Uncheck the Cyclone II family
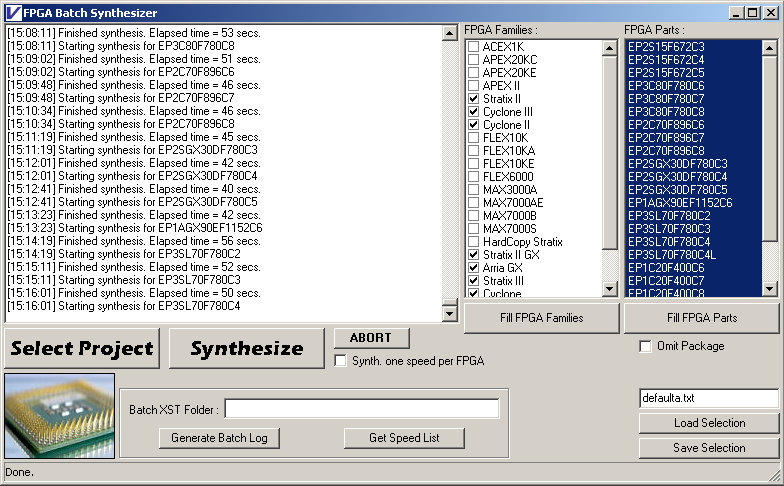Viewport: 784px width, 486px height. [x=474, y=124]
